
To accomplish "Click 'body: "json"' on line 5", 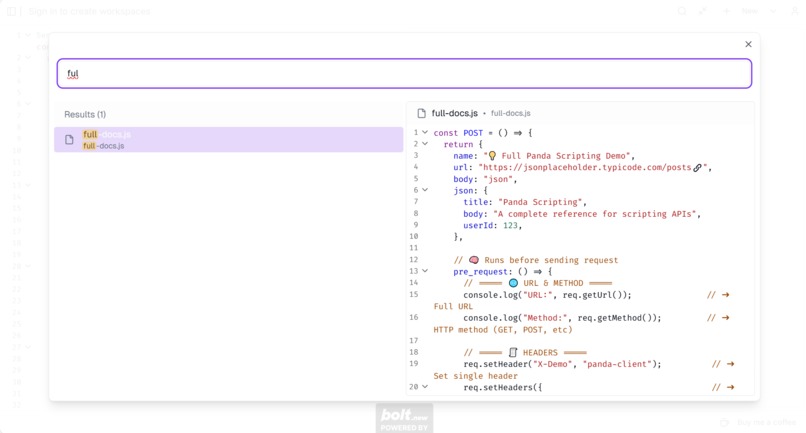I will (483, 179).
